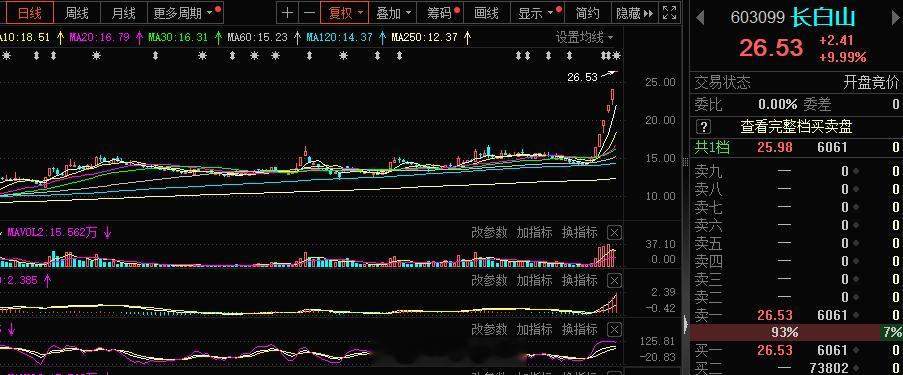The width and height of the screenshot is (903, 375).
Task: Click 加指标 in the 125.81 indicator panel
Action: [534, 329]
